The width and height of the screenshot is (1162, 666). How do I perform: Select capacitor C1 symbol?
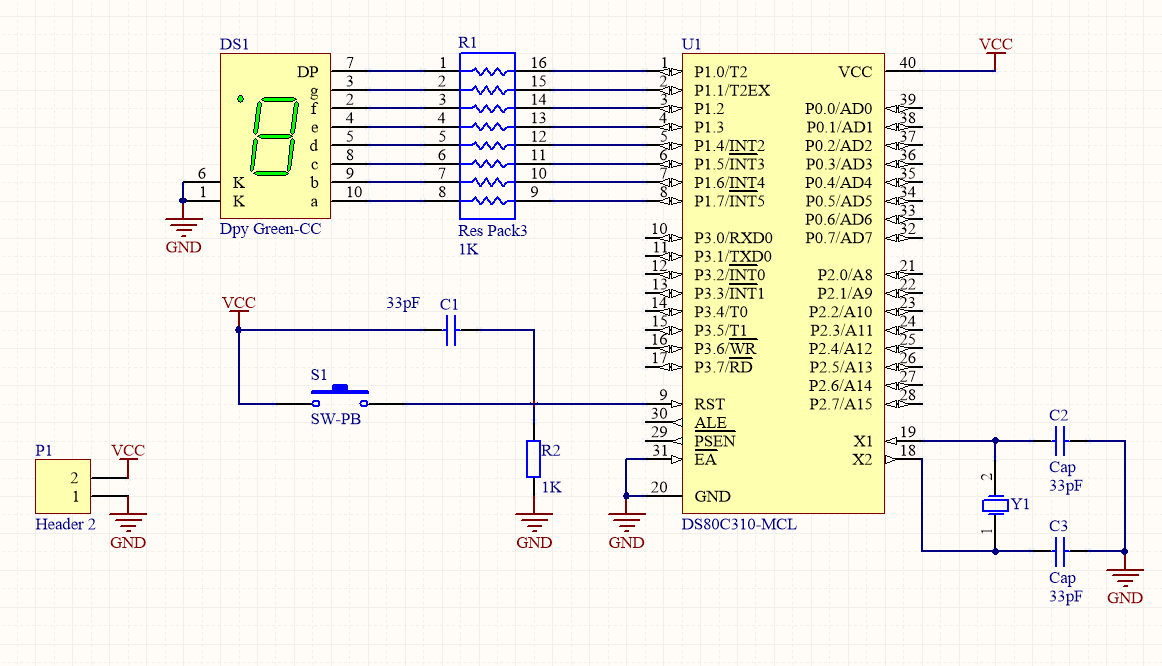tap(451, 330)
